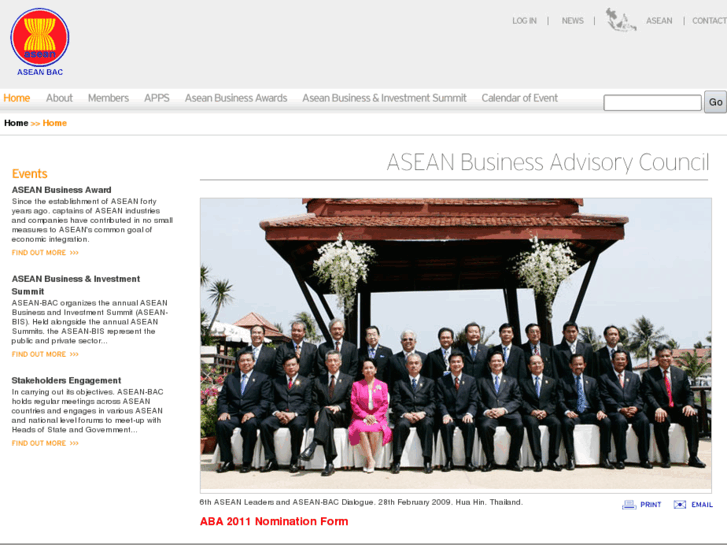Image resolution: width=727 pixels, height=545 pixels.
Task: Focus the search input field
Action: click(652, 103)
